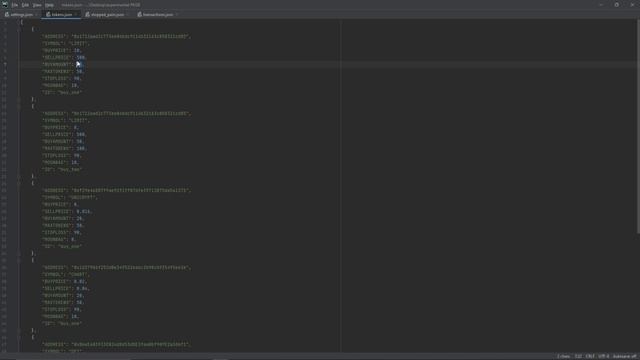Click the BUYPRICE value 10
This screenshot has width=640, height=360.
point(76,51)
